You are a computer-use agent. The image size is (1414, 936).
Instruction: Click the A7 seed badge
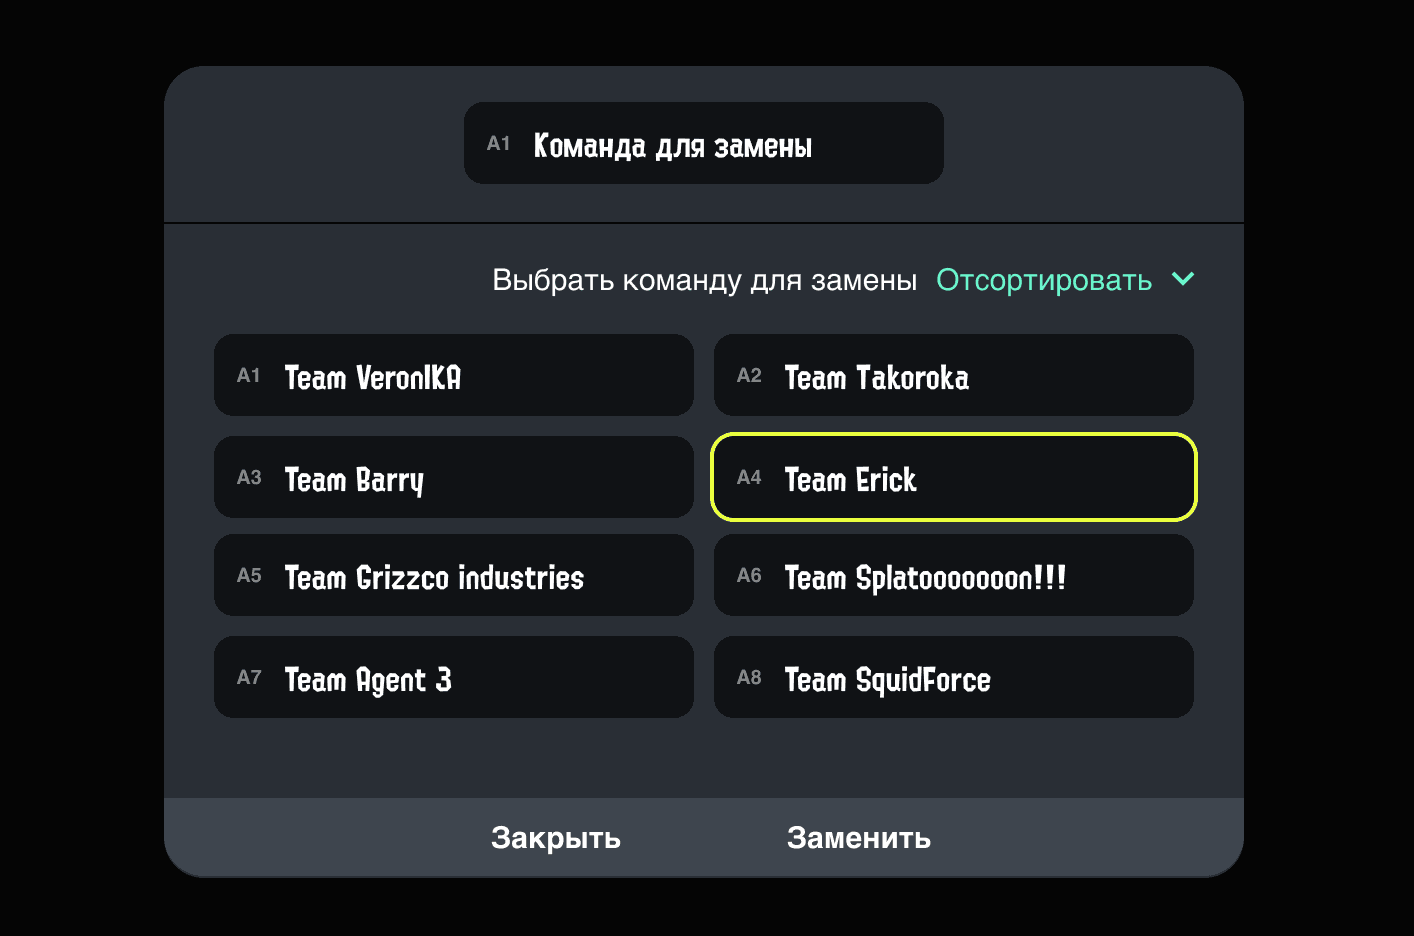pyautogui.click(x=249, y=678)
